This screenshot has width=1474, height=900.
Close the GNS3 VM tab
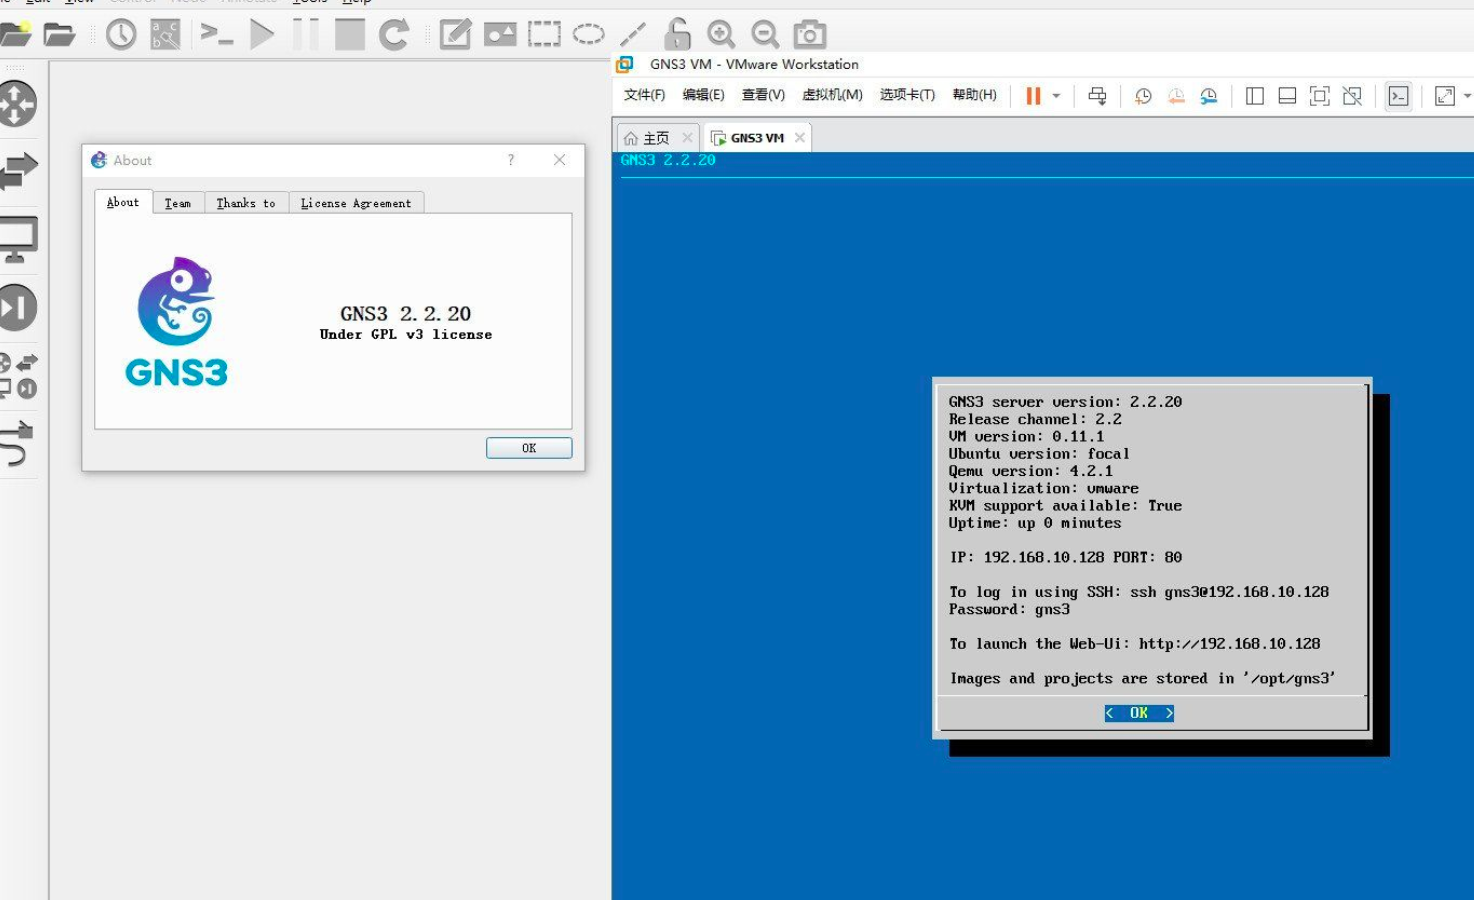coord(800,138)
